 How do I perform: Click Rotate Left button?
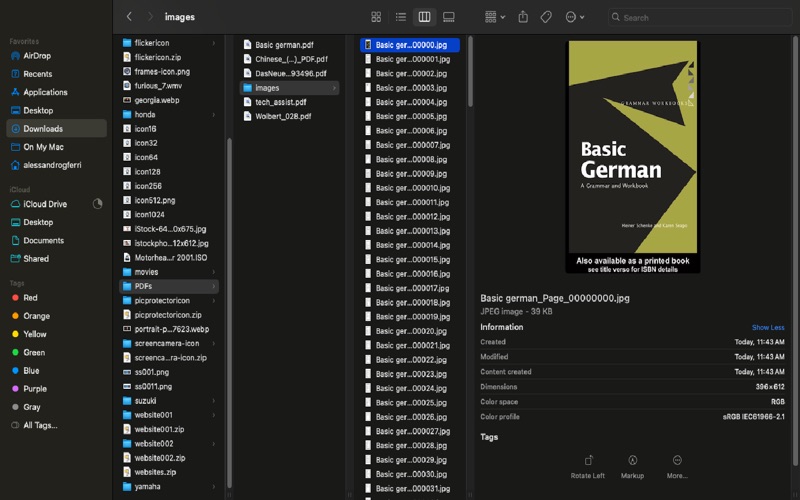coord(588,466)
